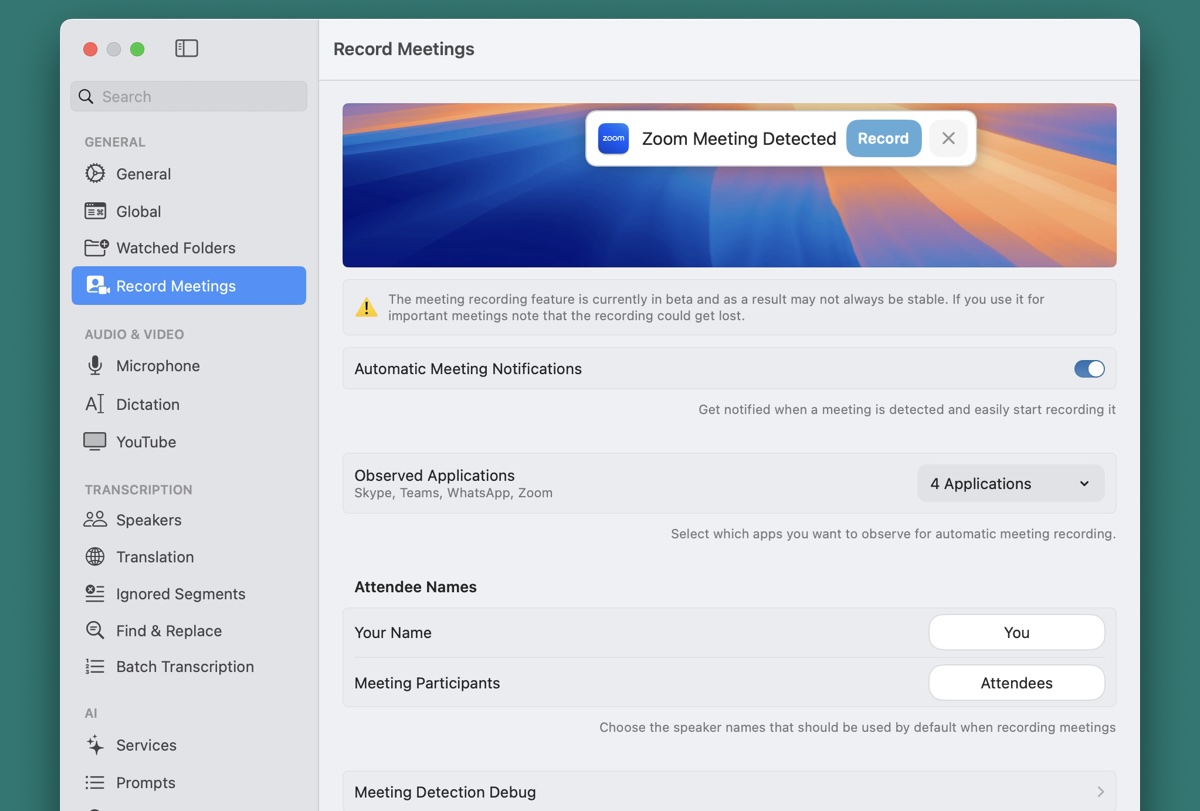Click the Microphone sidebar label
Screen dimensions: 1200x811
[x=158, y=366]
